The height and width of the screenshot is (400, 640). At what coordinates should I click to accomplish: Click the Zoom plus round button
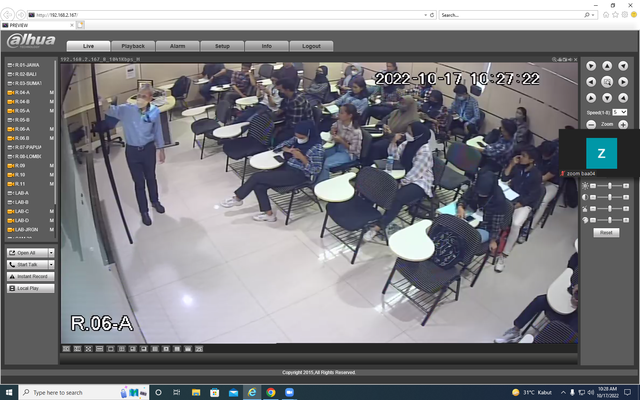[623, 124]
